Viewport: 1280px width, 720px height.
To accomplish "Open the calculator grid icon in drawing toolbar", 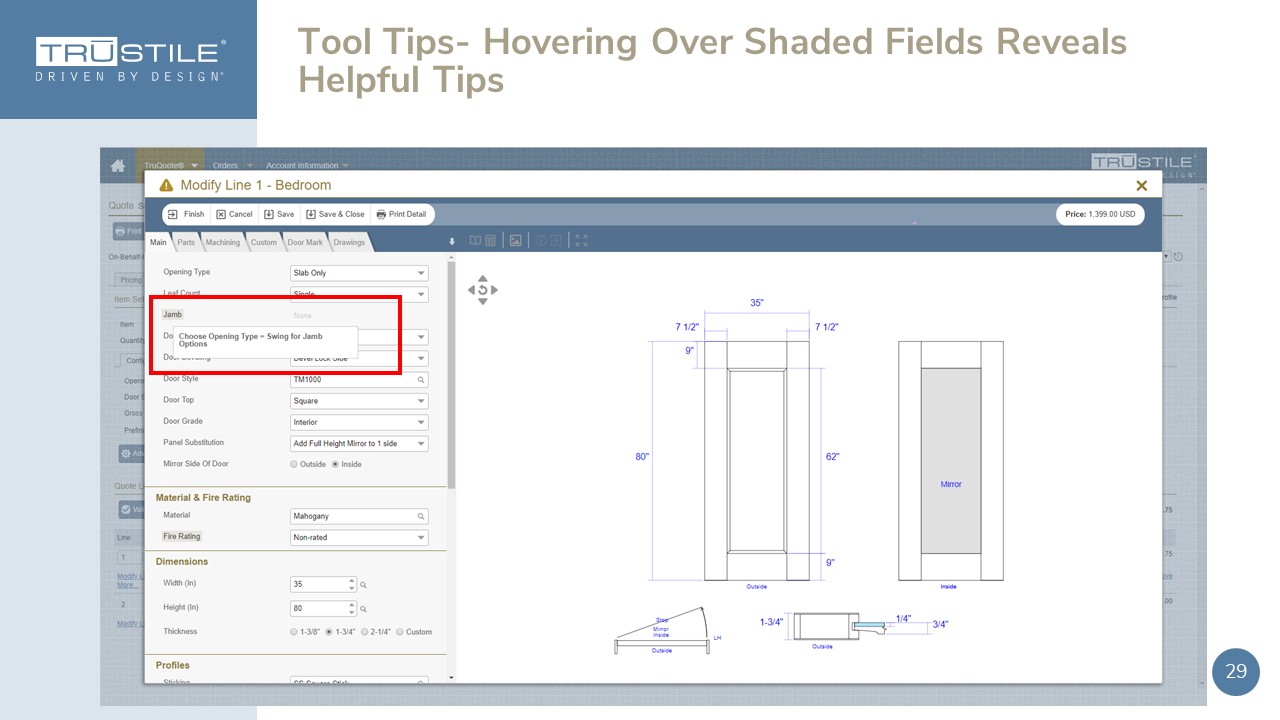I will coord(490,240).
